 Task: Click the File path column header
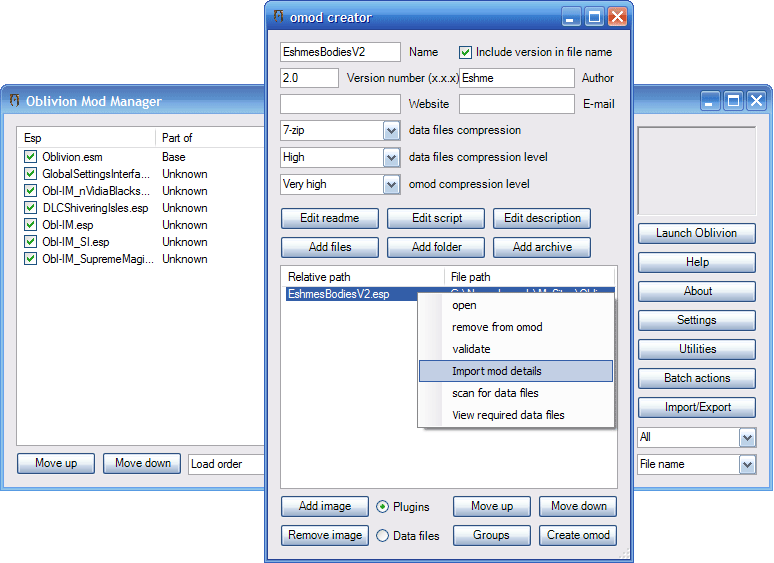point(530,277)
